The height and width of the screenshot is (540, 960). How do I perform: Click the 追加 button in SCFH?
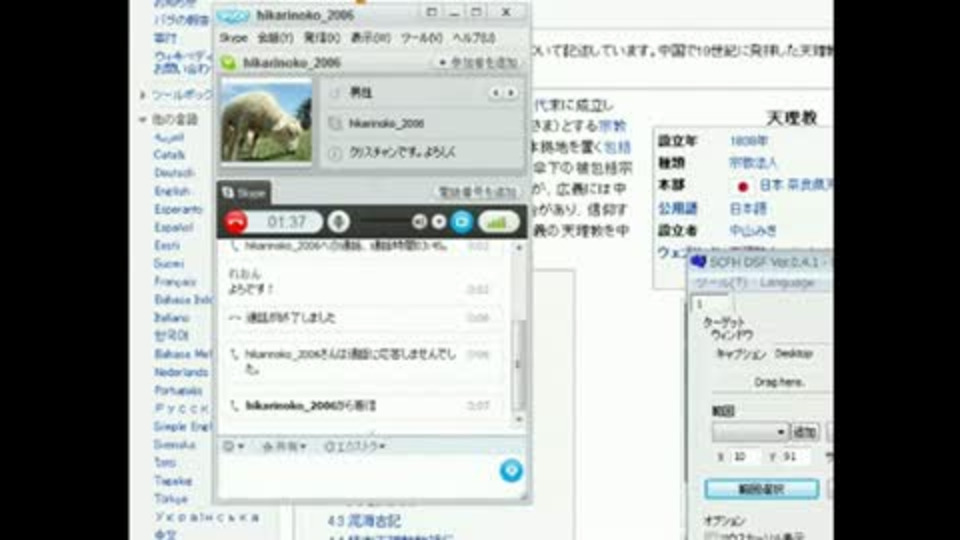tap(804, 432)
